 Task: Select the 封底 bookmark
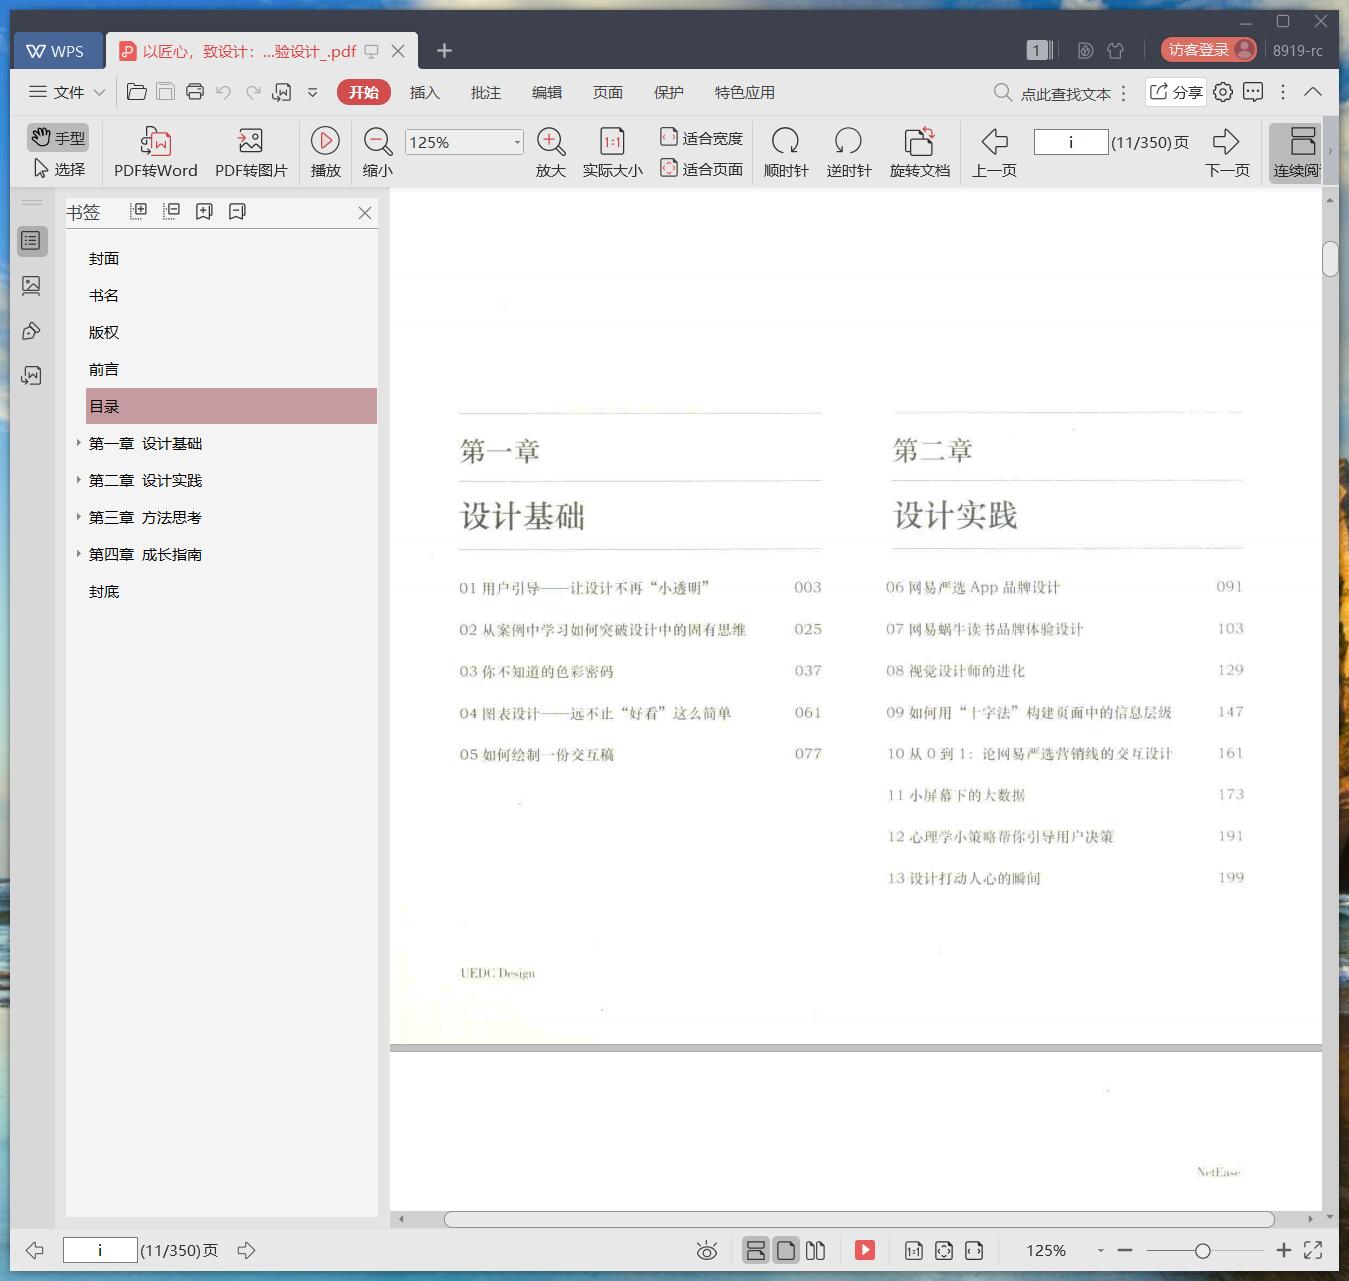point(104,591)
